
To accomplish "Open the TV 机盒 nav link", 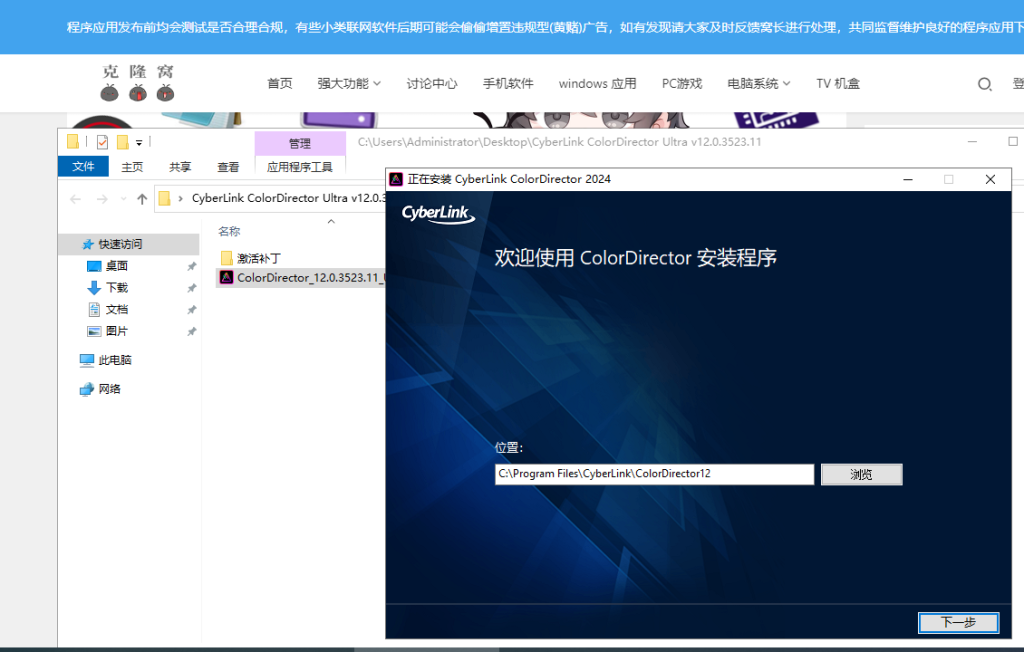I will (838, 84).
